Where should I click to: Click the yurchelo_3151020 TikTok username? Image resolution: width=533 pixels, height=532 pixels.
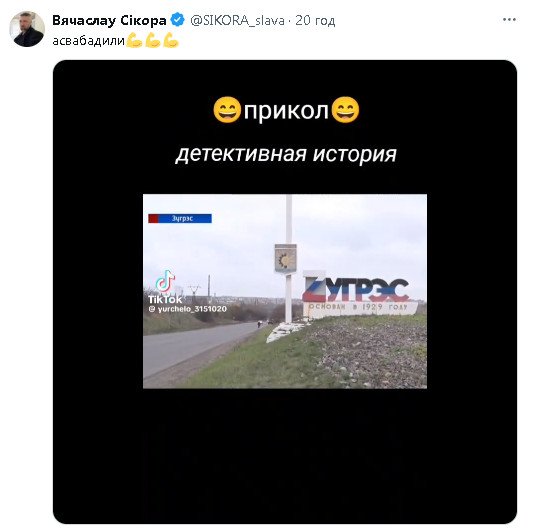[x=187, y=309]
